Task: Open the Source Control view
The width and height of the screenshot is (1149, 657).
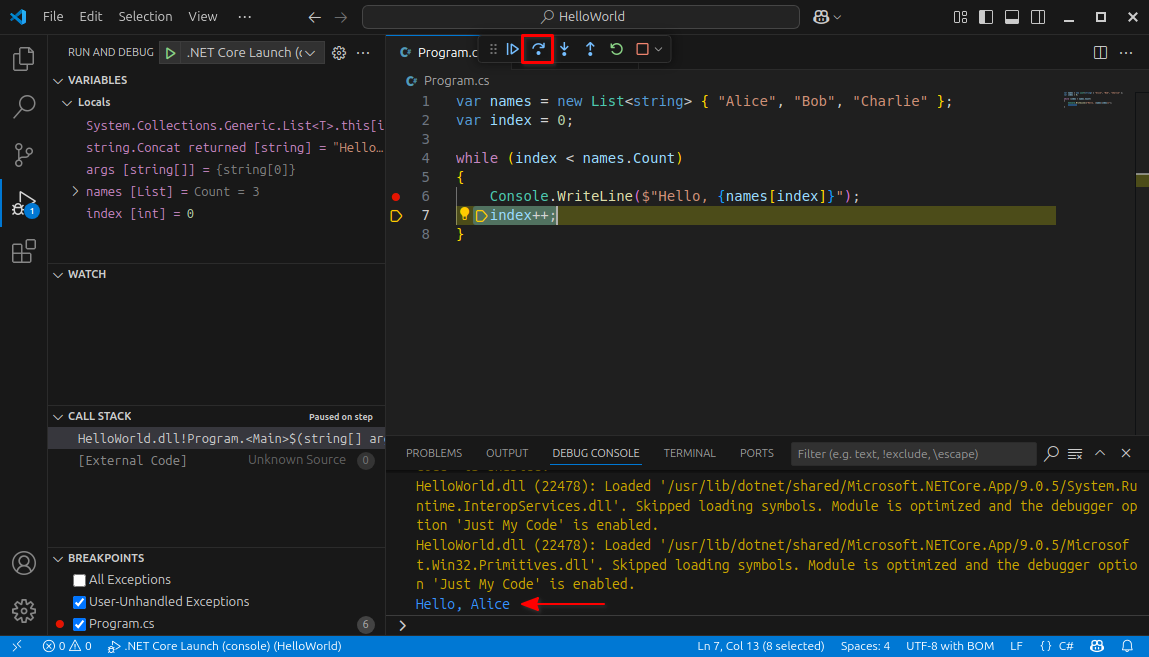Action: [x=23, y=155]
